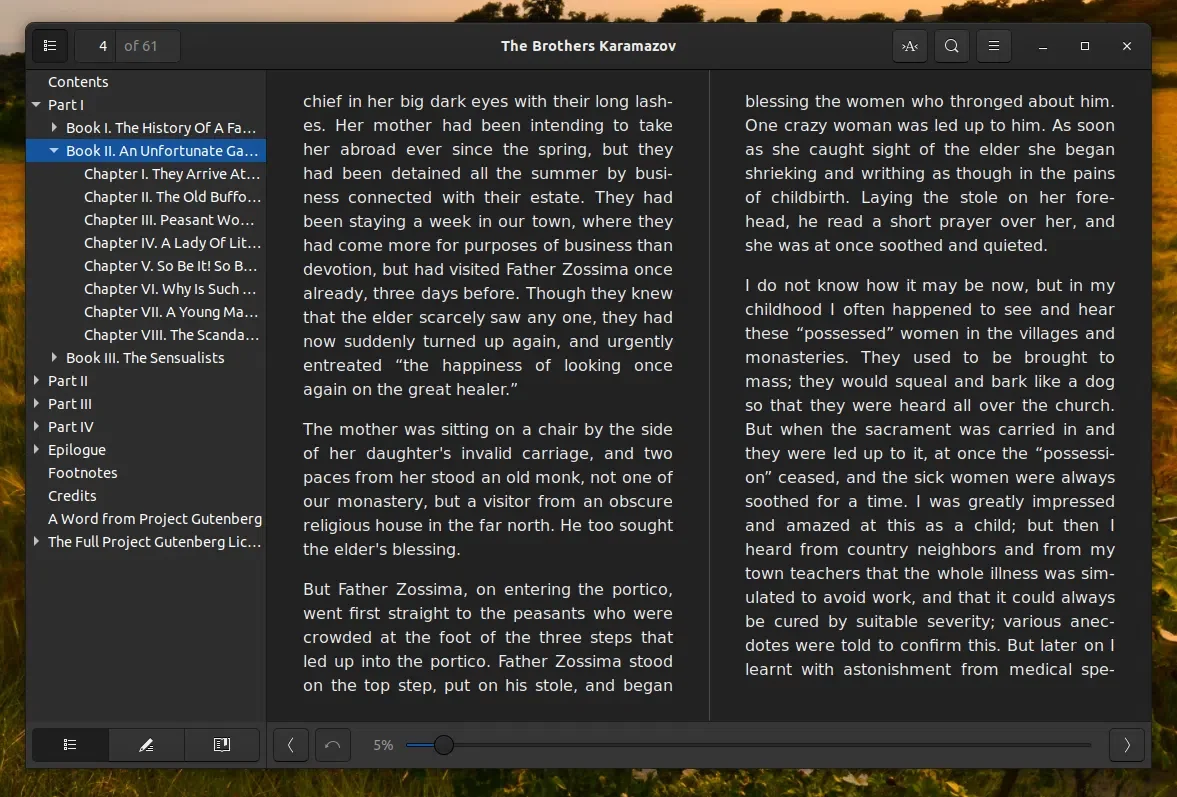Go to the next page
The height and width of the screenshot is (797, 1177).
(x=1127, y=744)
